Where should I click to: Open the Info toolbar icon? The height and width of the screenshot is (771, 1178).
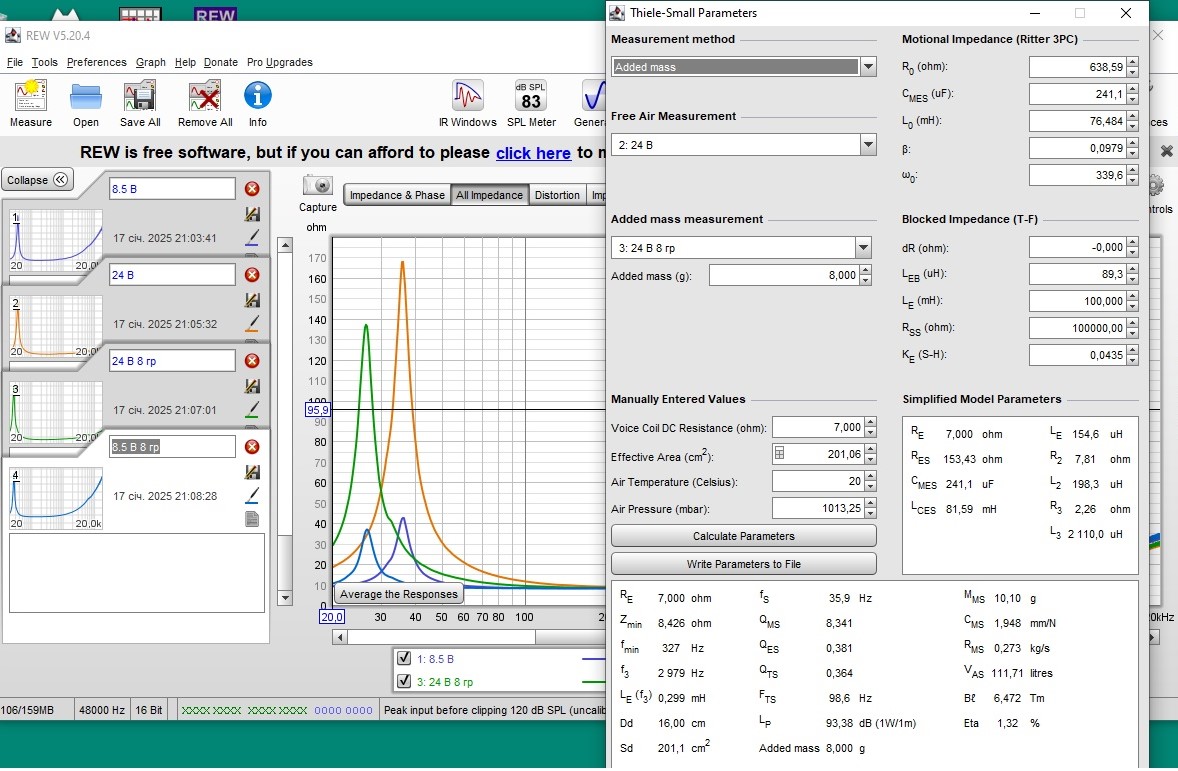tap(258, 96)
